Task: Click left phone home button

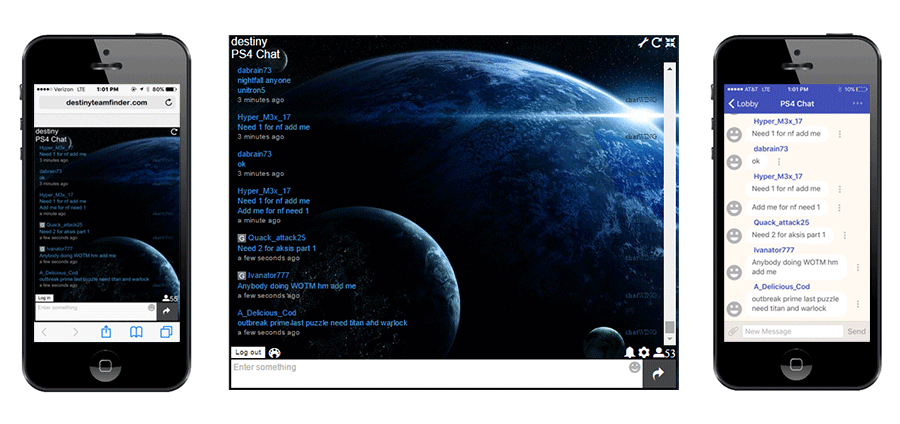Action: (x=106, y=366)
